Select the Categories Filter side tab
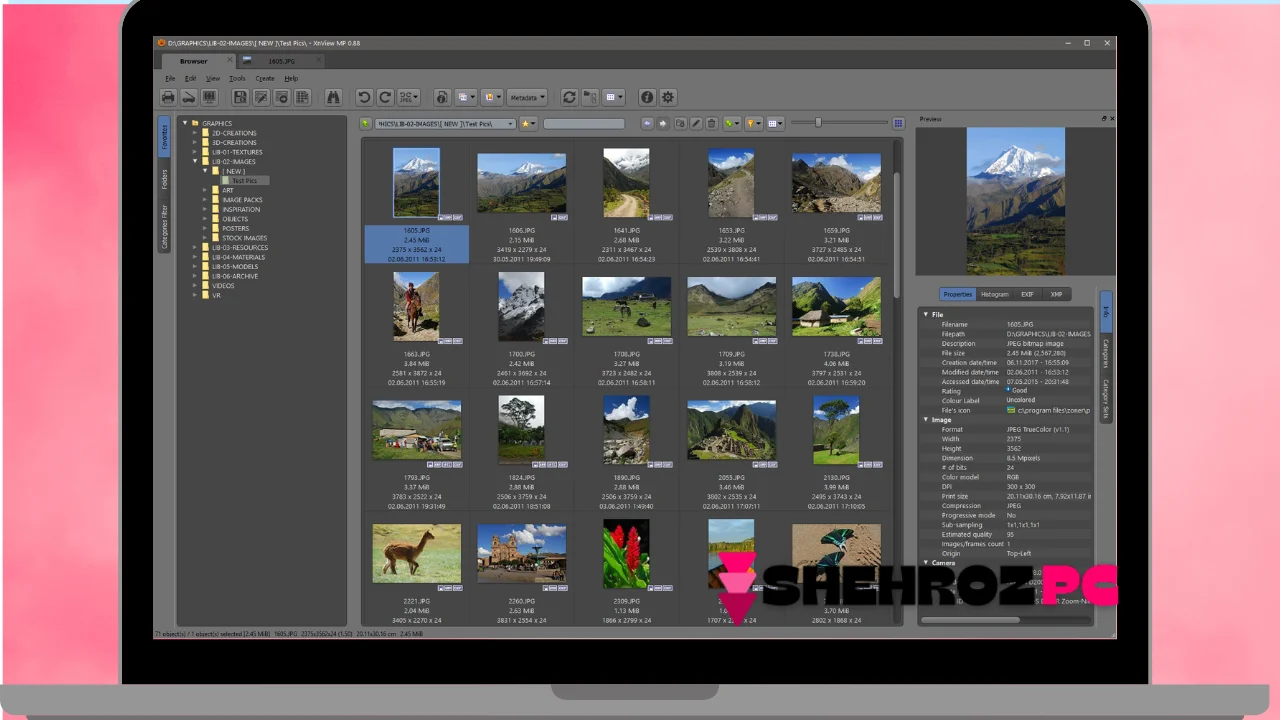The height and width of the screenshot is (720, 1280). 164,226
